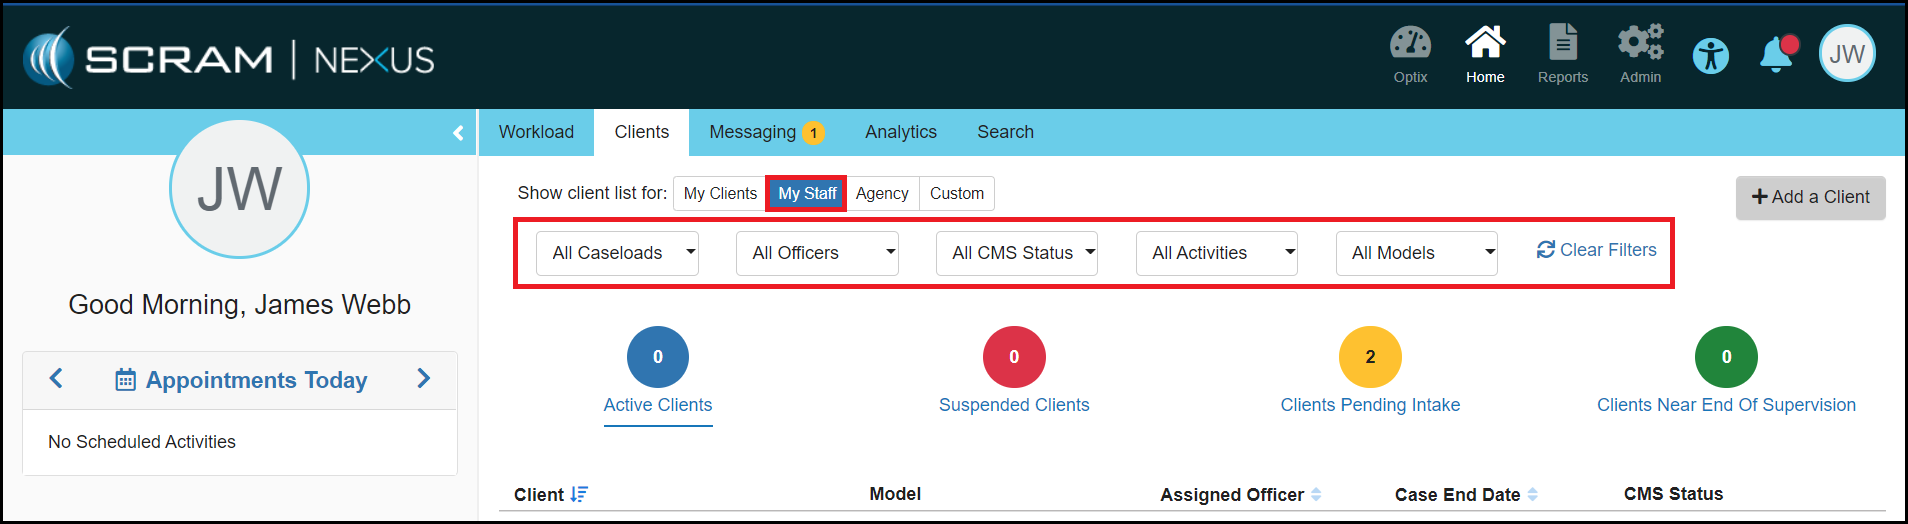The width and height of the screenshot is (1908, 524).
Task: Open Admin gears icon
Action: (1640, 44)
